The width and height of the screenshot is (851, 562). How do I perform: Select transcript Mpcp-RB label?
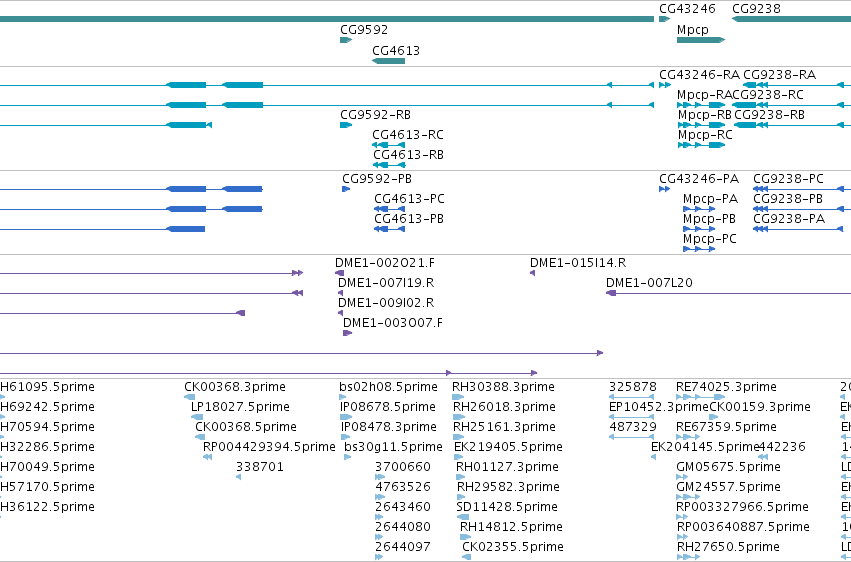(704, 115)
